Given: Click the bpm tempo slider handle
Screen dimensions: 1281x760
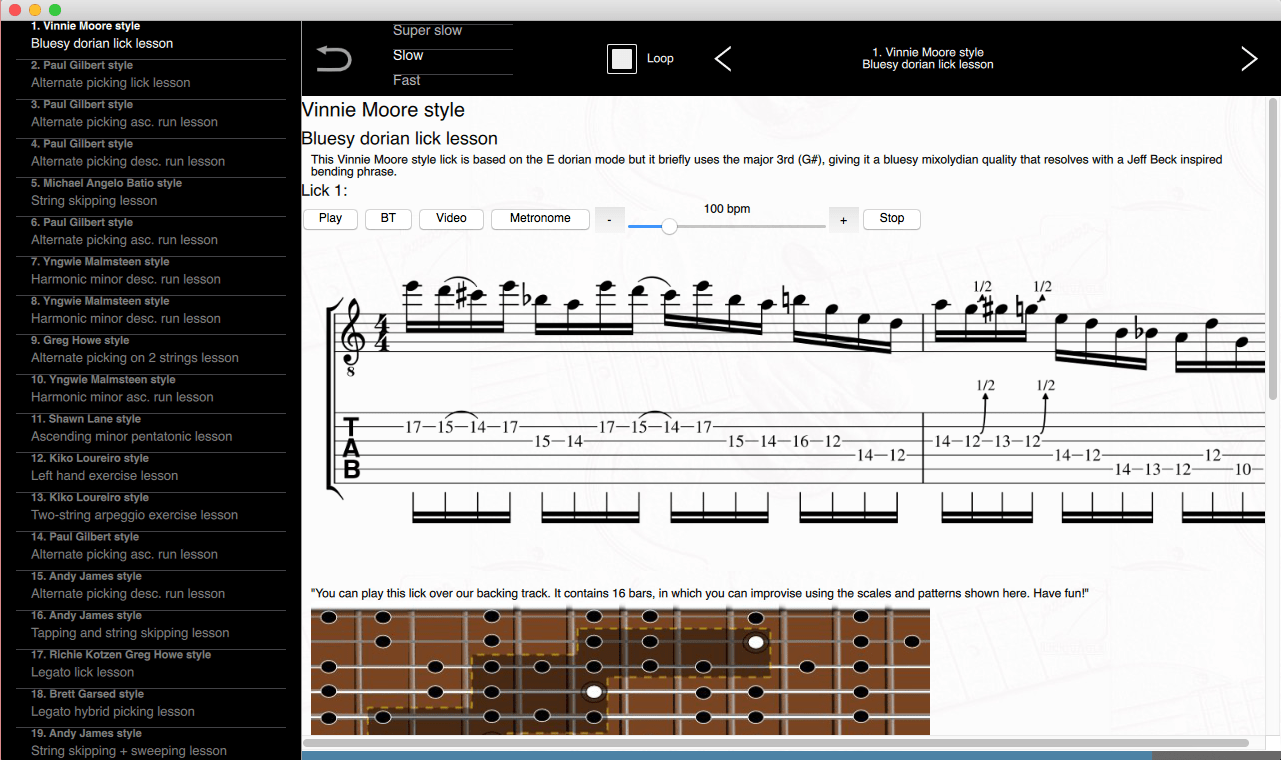Looking at the screenshot, I should [669, 227].
